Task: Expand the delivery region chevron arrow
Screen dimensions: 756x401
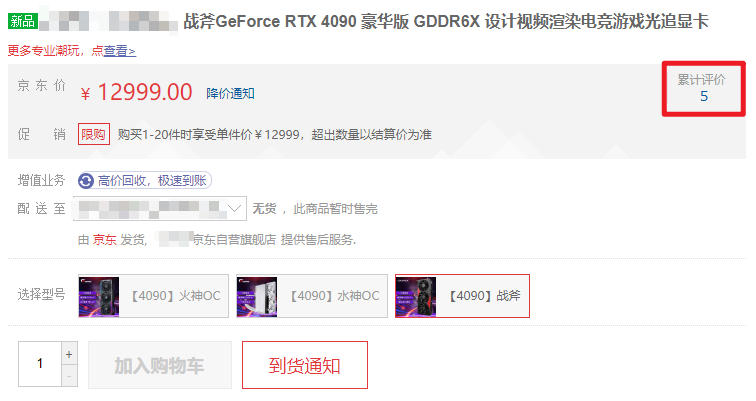Action: click(x=234, y=208)
